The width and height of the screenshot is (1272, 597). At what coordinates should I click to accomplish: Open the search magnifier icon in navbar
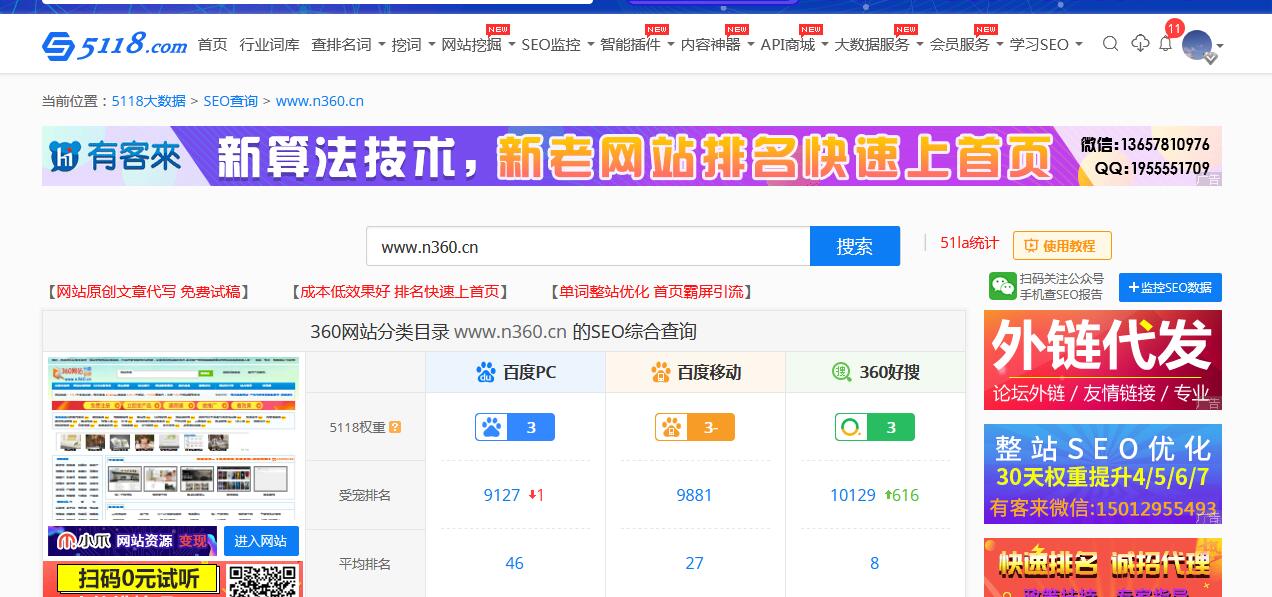(1110, 44)
